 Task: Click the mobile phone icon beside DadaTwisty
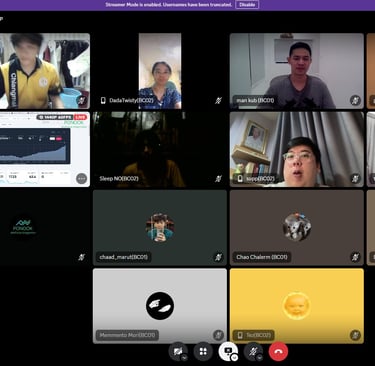pos(103,100)
